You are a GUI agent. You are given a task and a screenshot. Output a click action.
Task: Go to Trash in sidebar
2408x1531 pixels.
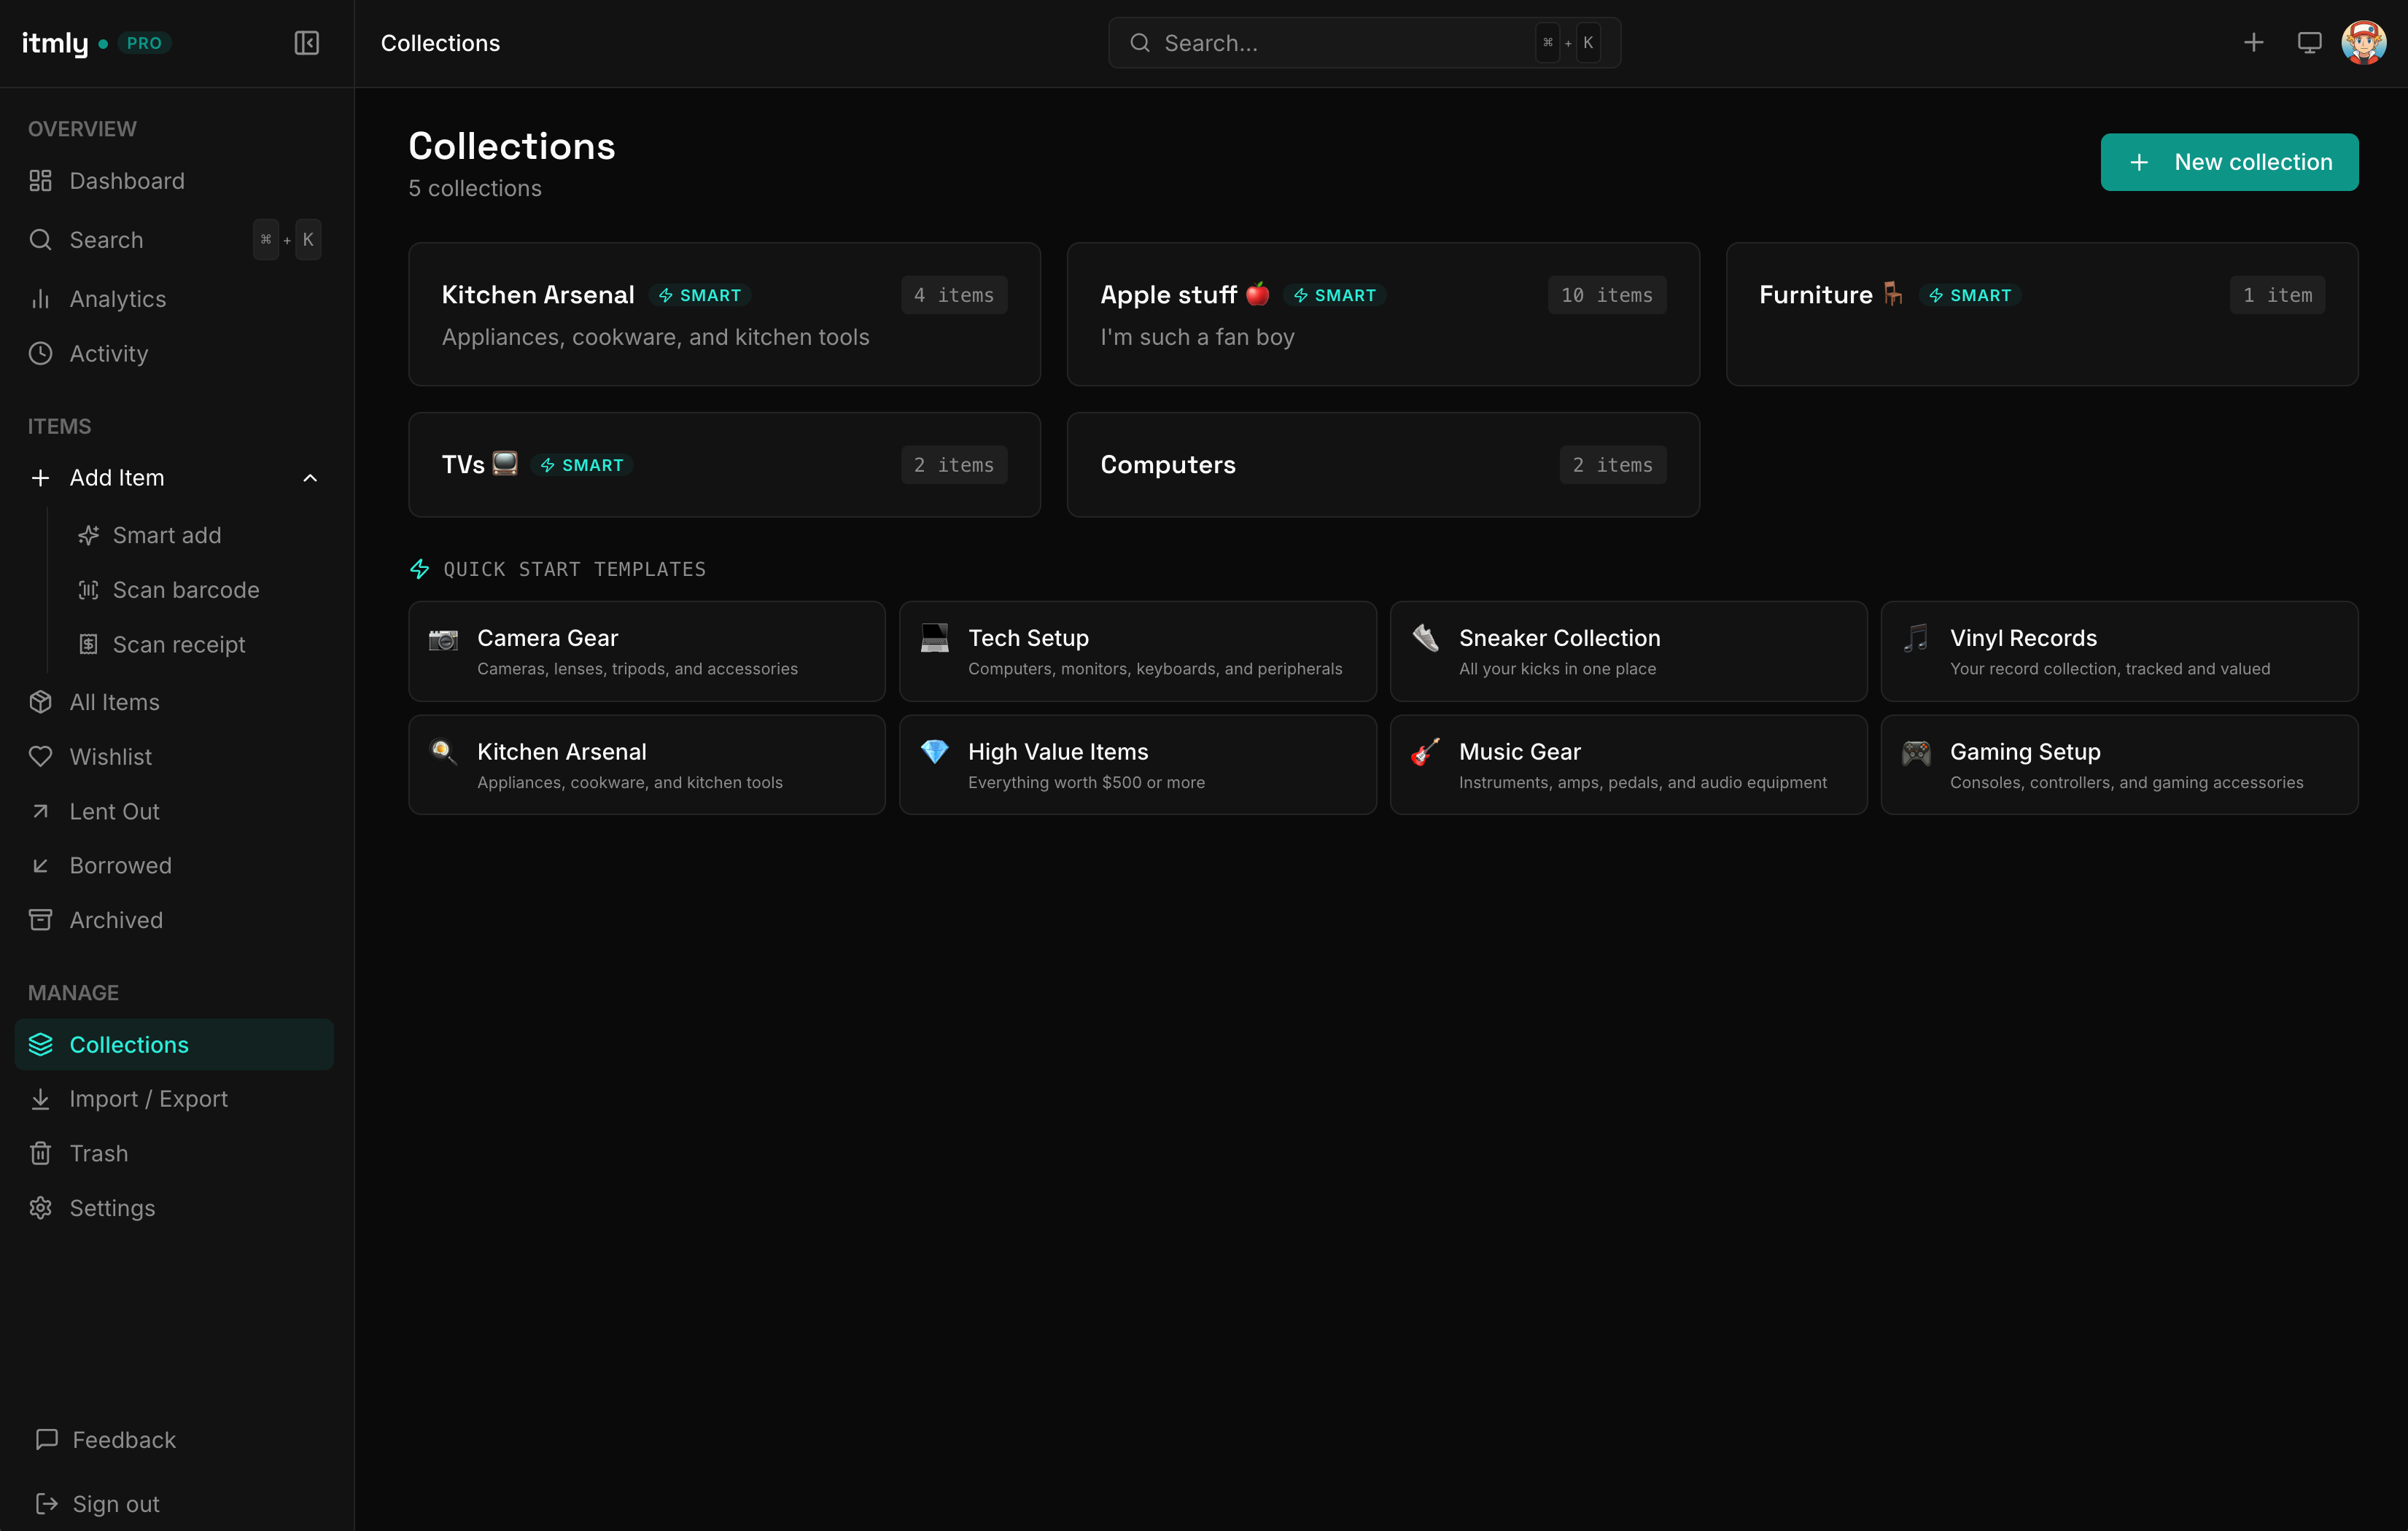(98, 1153)
